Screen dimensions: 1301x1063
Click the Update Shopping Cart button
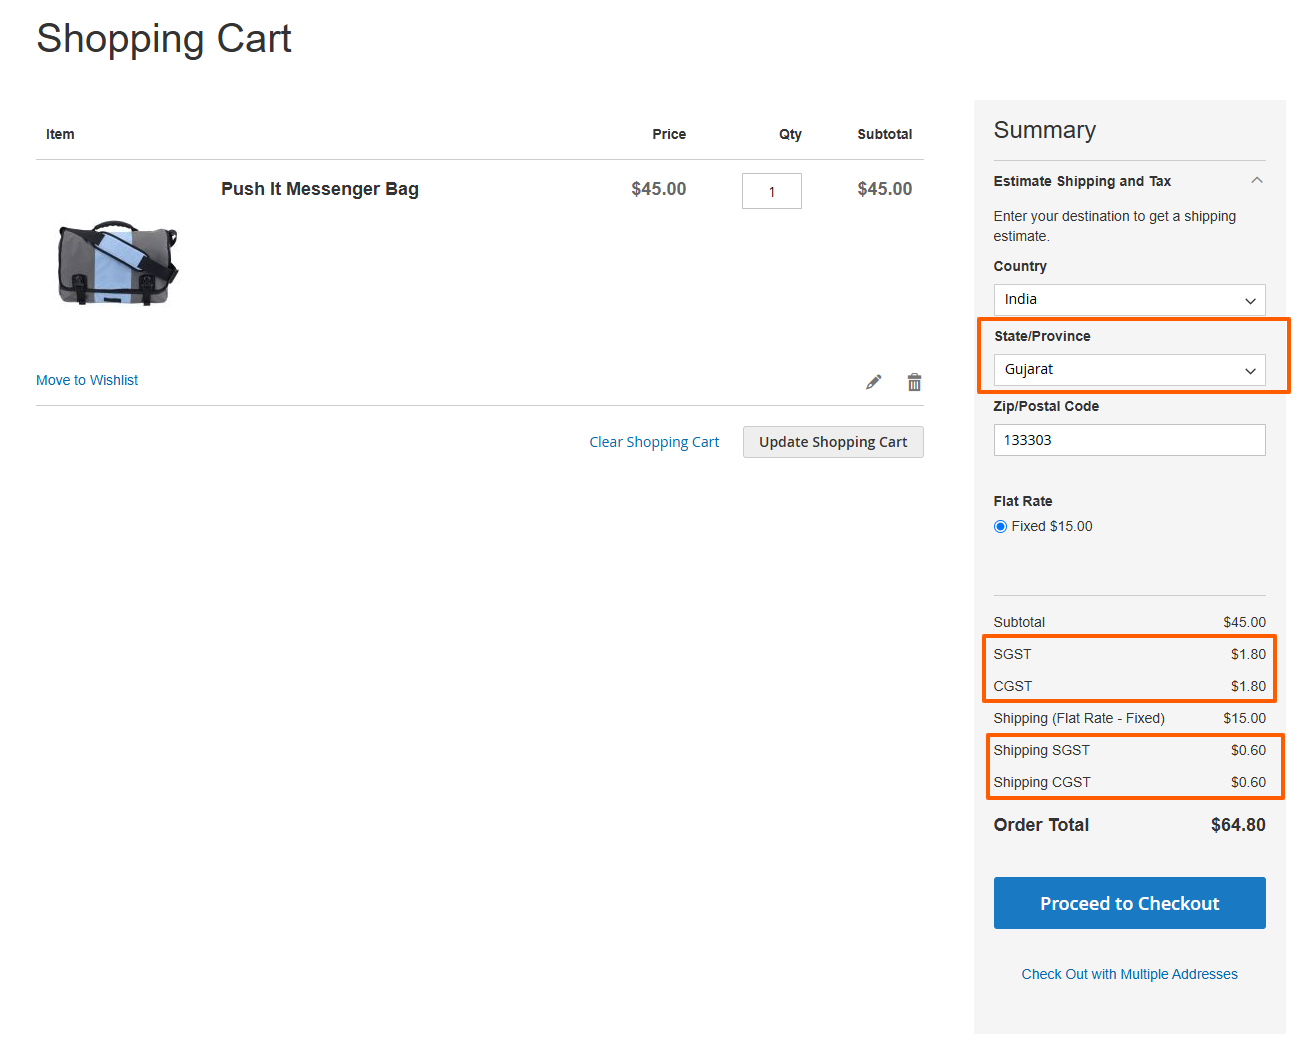pyautogui.click(x=833, y=442)
